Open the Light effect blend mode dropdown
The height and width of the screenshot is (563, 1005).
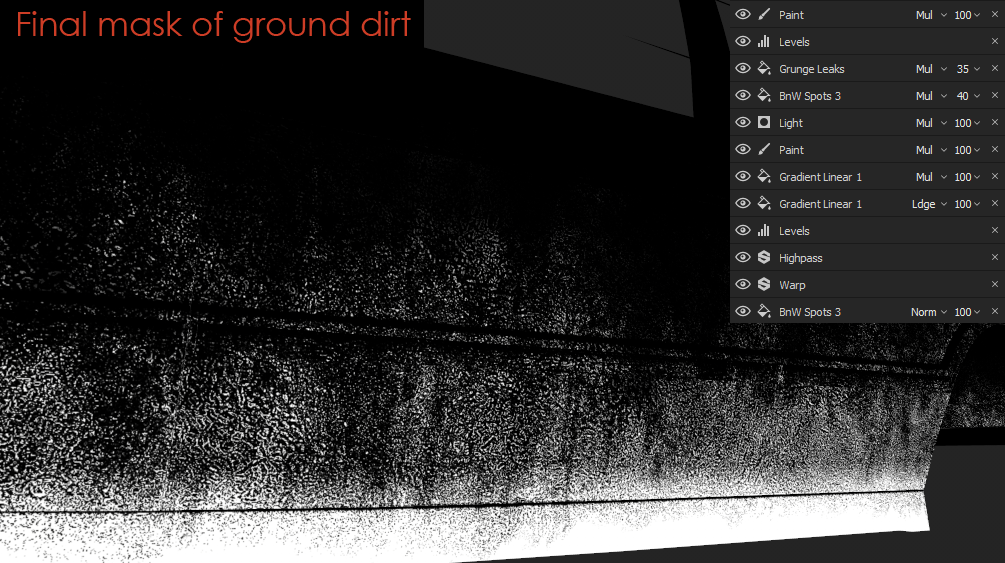coord(931,122)
